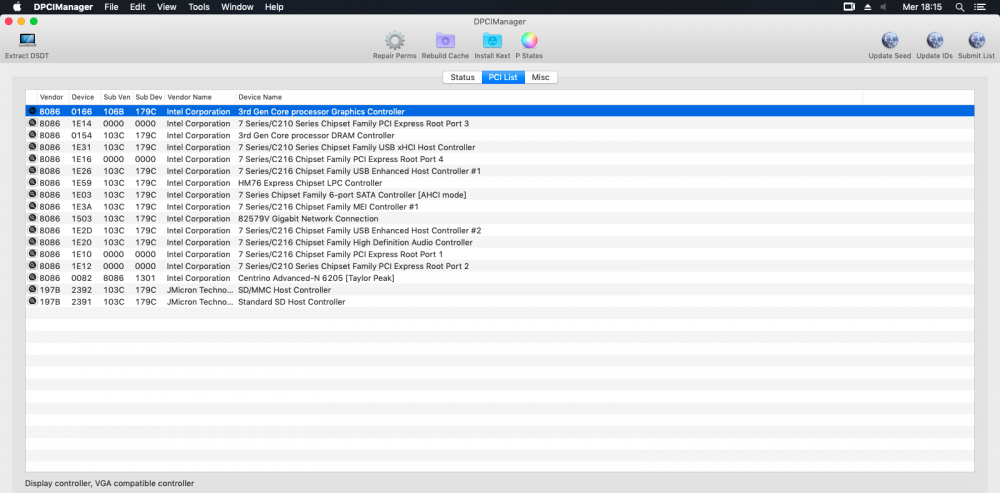Switch to the Status tab

[x=462, y=77]
